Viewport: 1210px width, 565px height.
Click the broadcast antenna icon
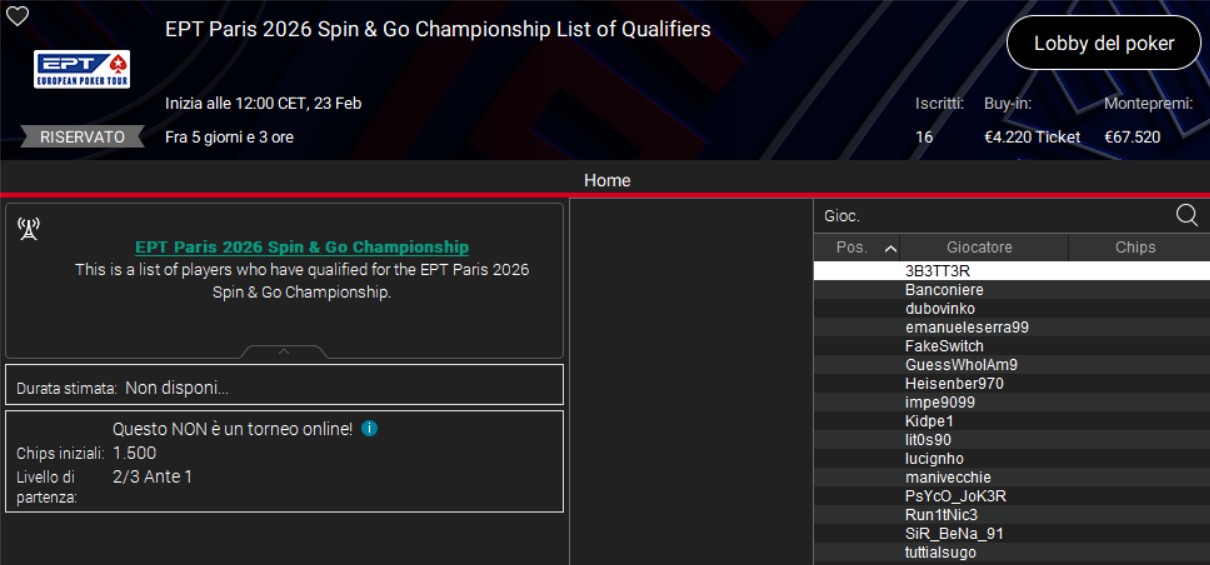pos(28,229)
